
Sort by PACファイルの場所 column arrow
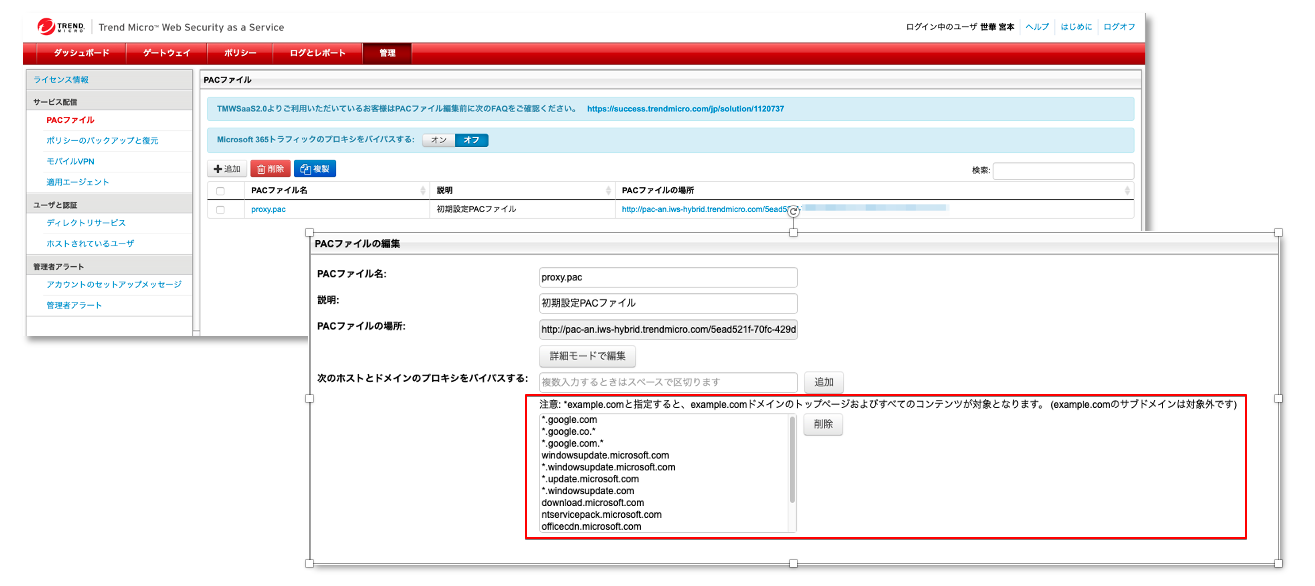point(1128,190)
